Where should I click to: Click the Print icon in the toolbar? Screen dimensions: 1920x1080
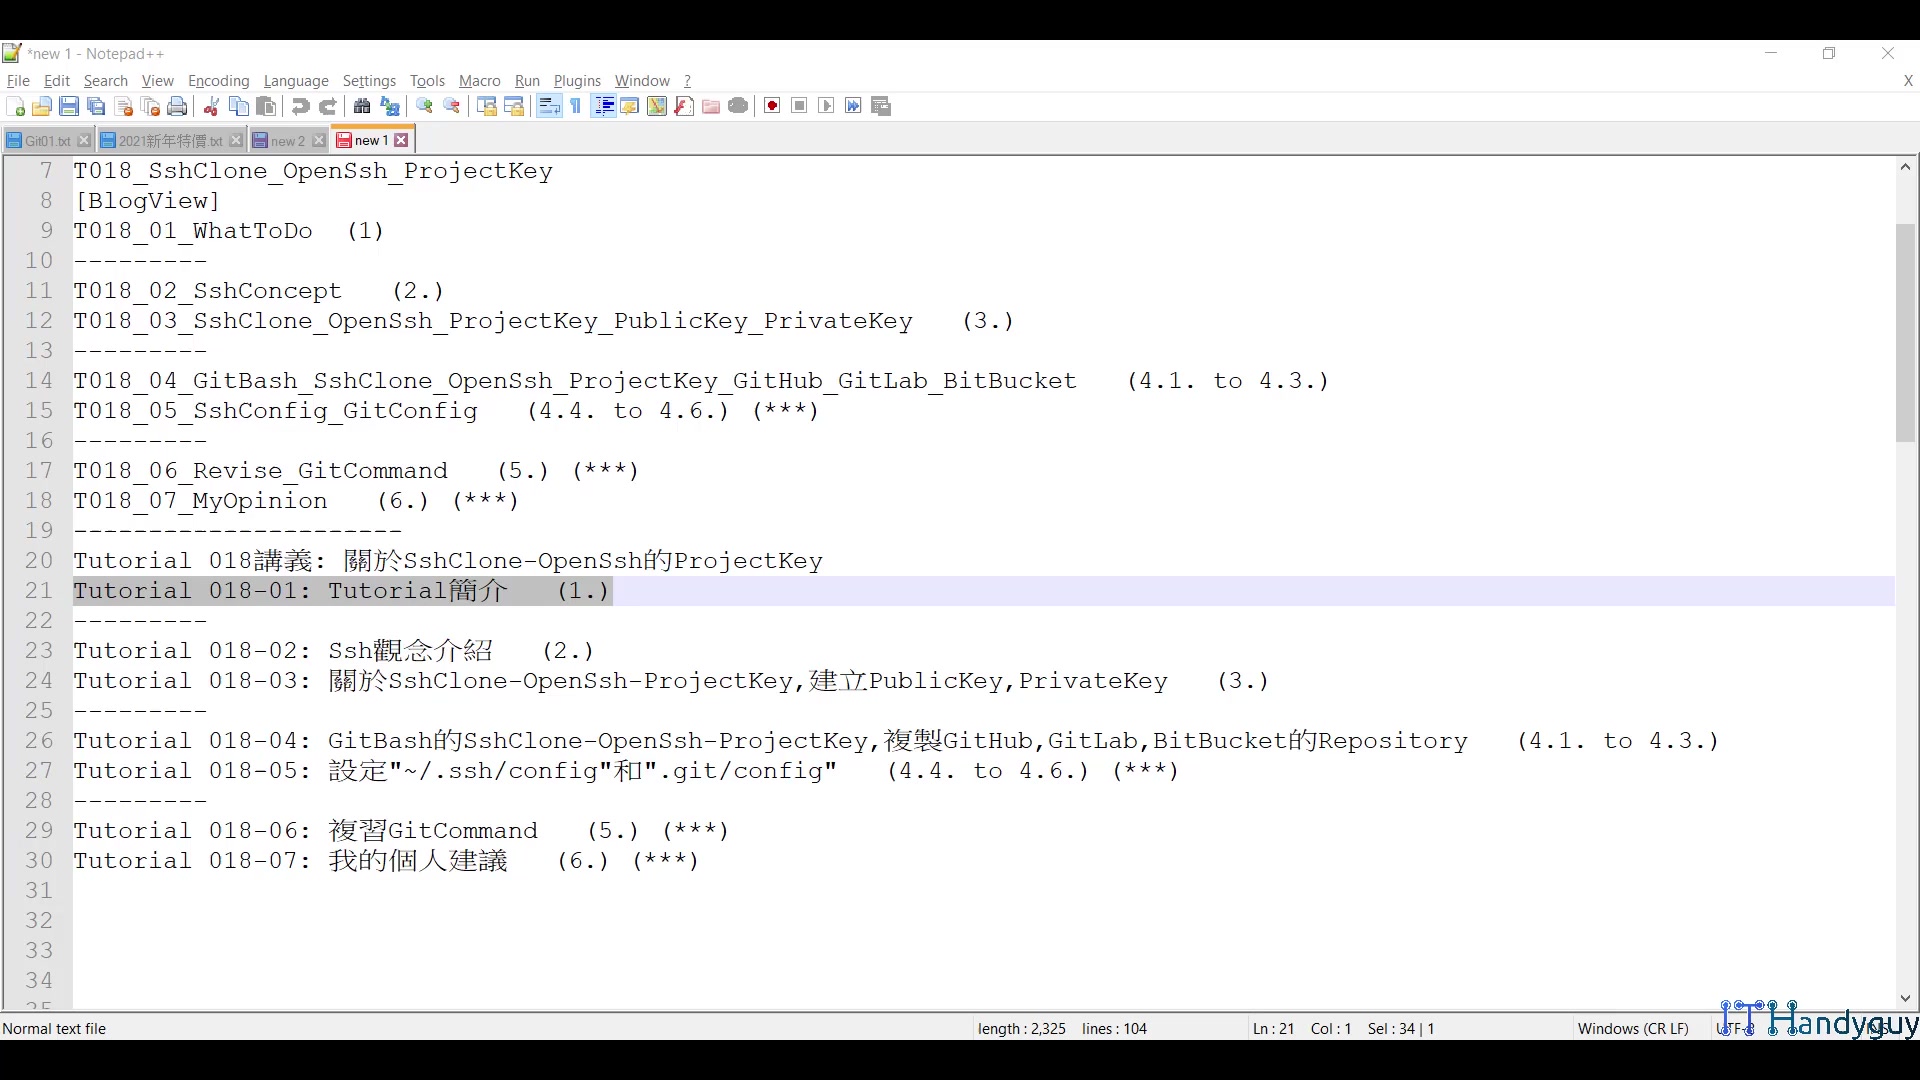pos(177,106)
